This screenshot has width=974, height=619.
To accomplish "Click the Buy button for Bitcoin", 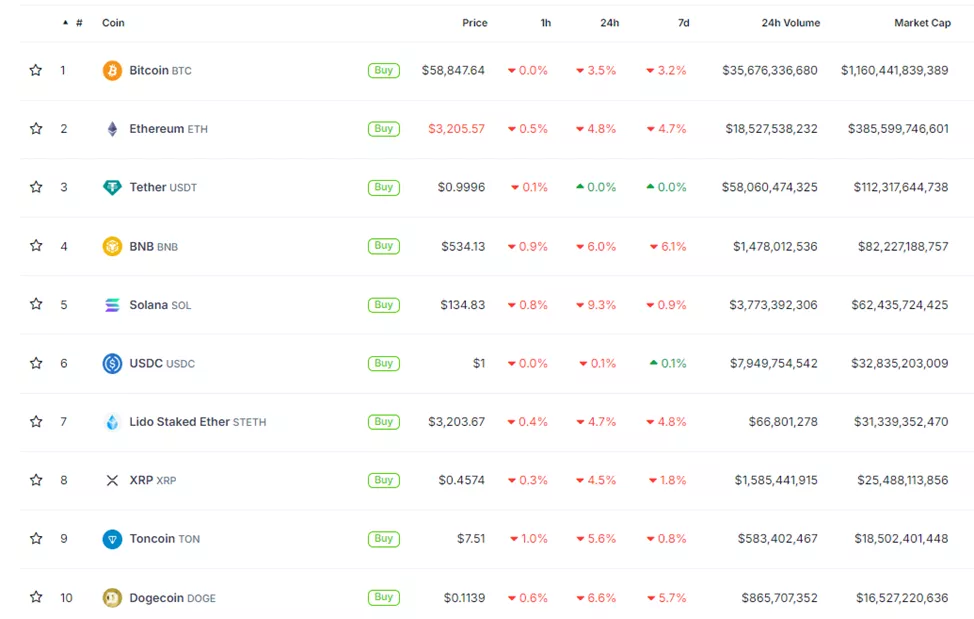I will pos(384,70).
